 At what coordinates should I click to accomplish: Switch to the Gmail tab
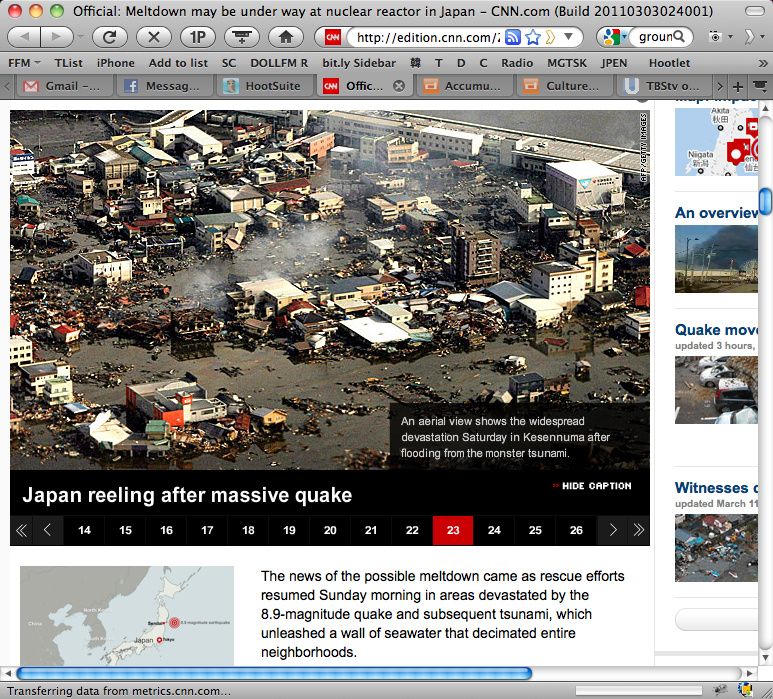[x=63, y=86]
